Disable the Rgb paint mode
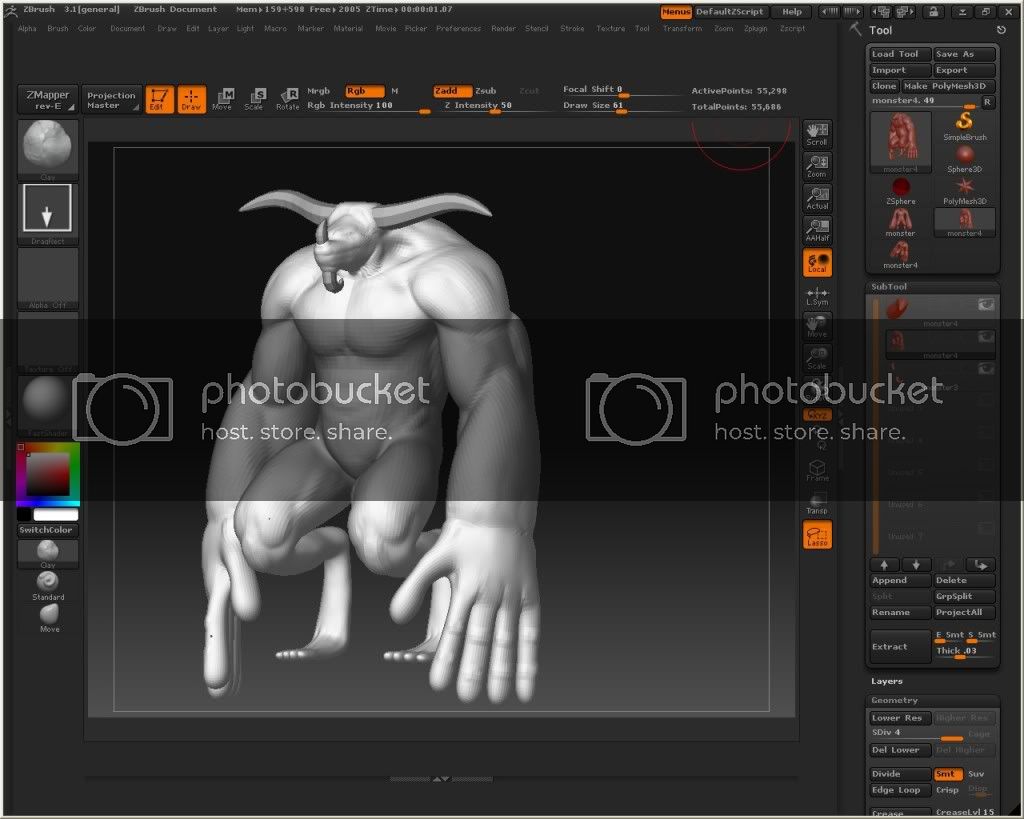Image resolution: width=1024 pixels, height=819 pixels. point(364,91)
